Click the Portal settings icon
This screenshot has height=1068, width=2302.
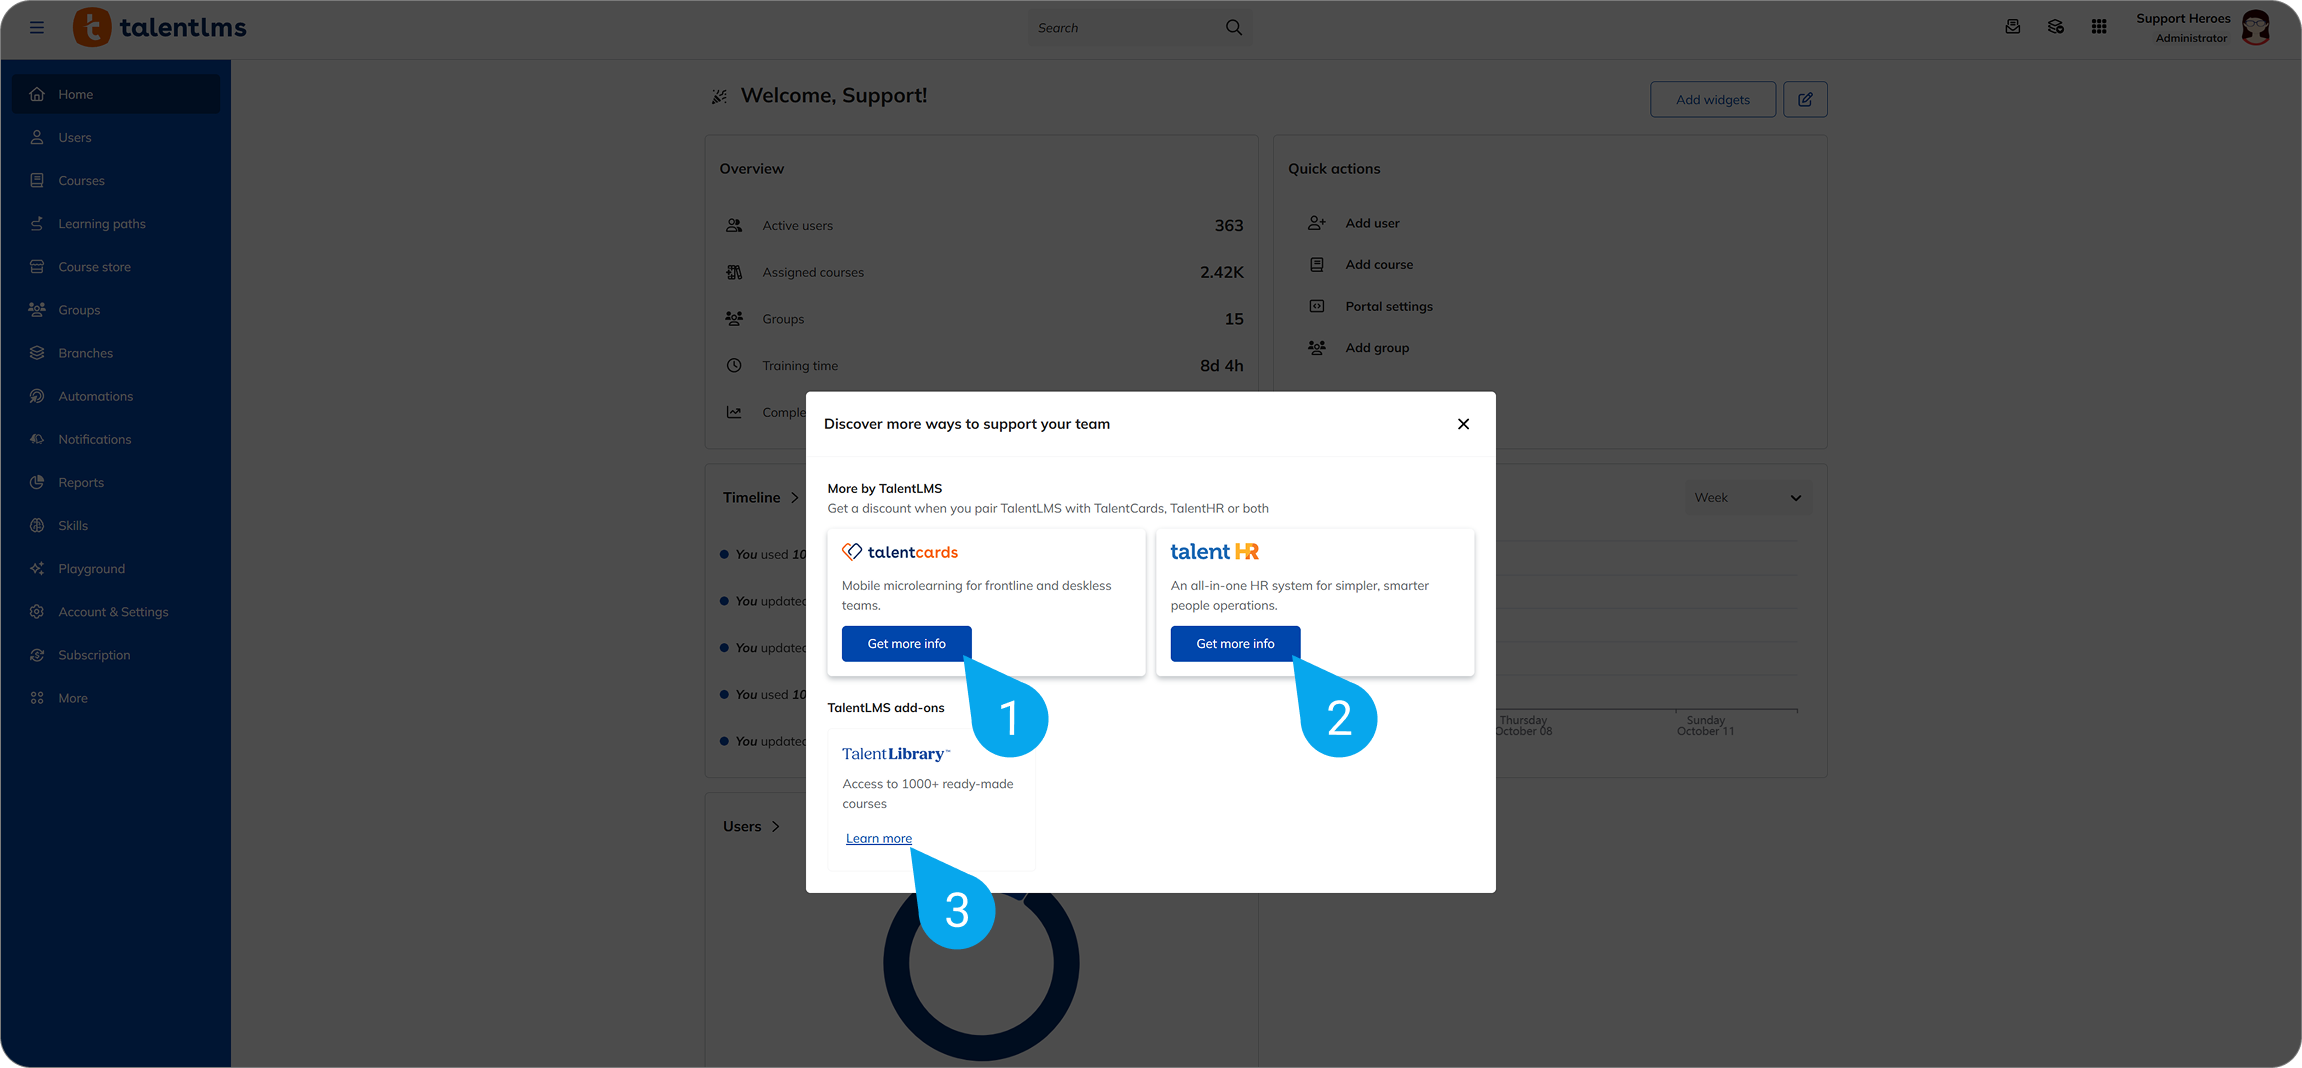pos(1317,306)
